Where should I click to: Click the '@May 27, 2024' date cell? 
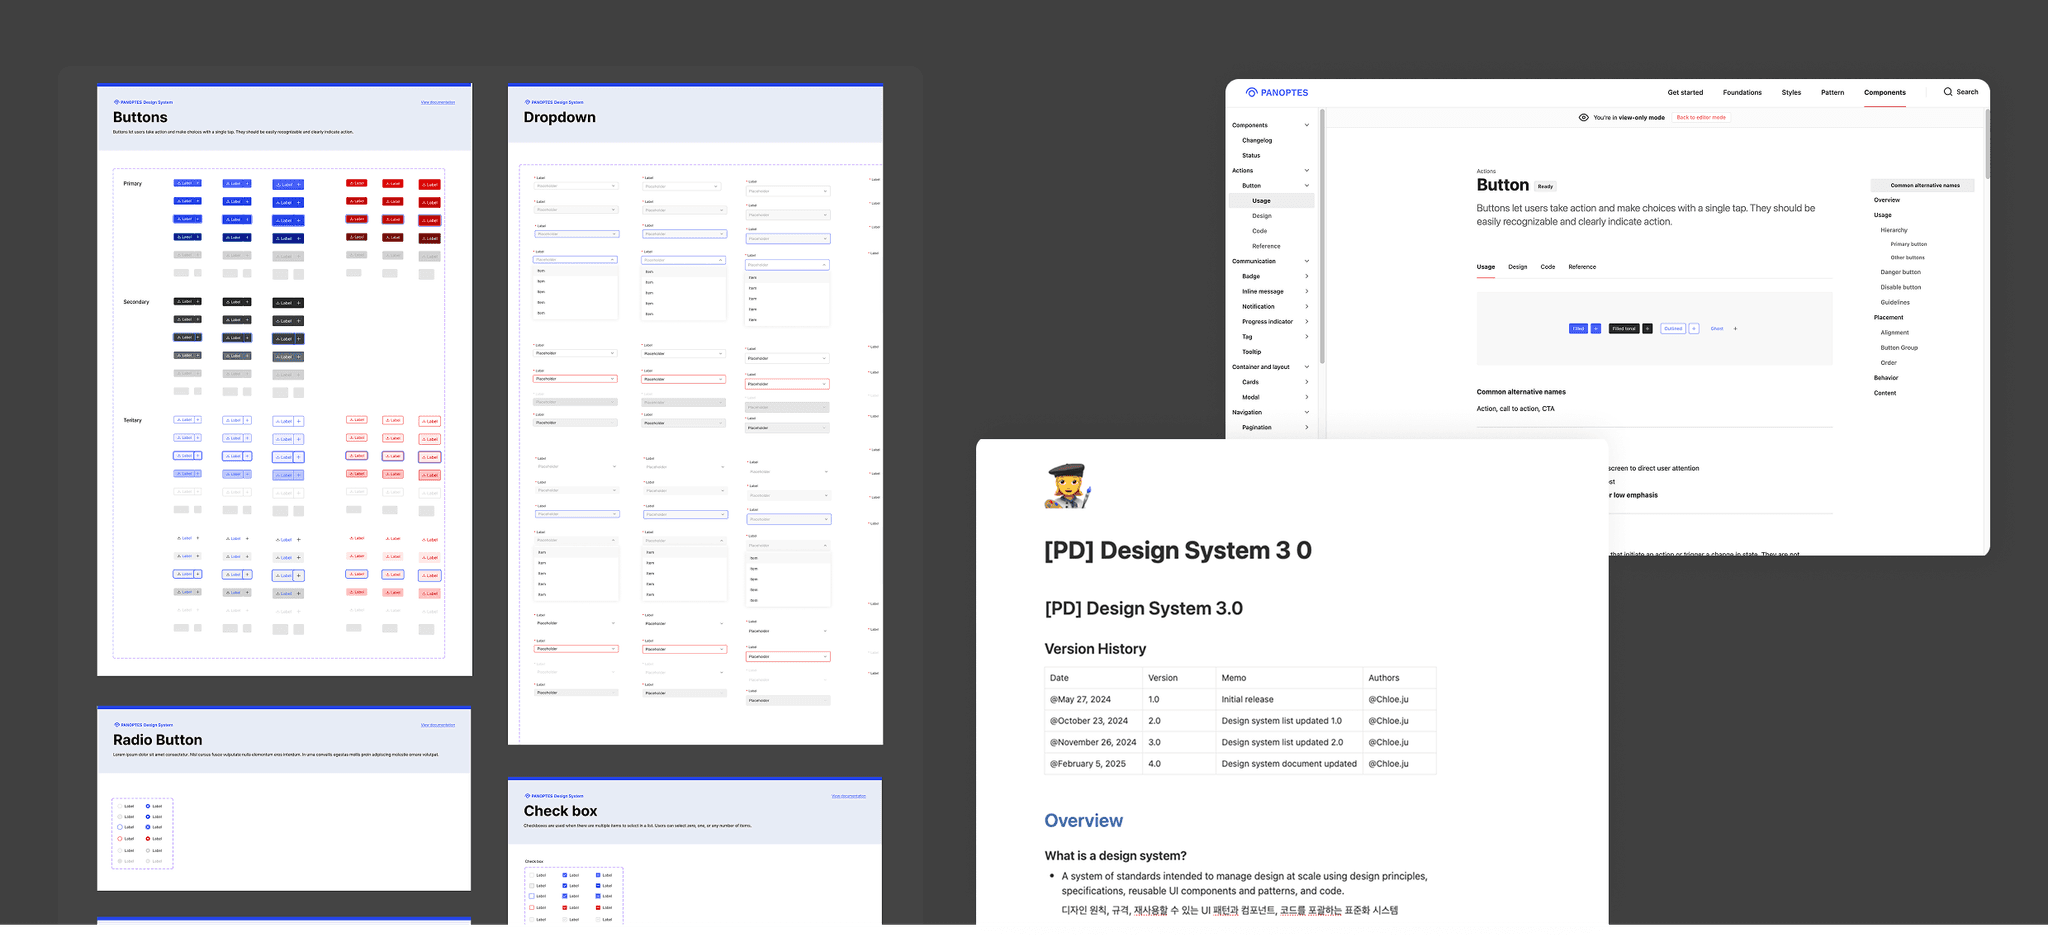pos(1094,700)
